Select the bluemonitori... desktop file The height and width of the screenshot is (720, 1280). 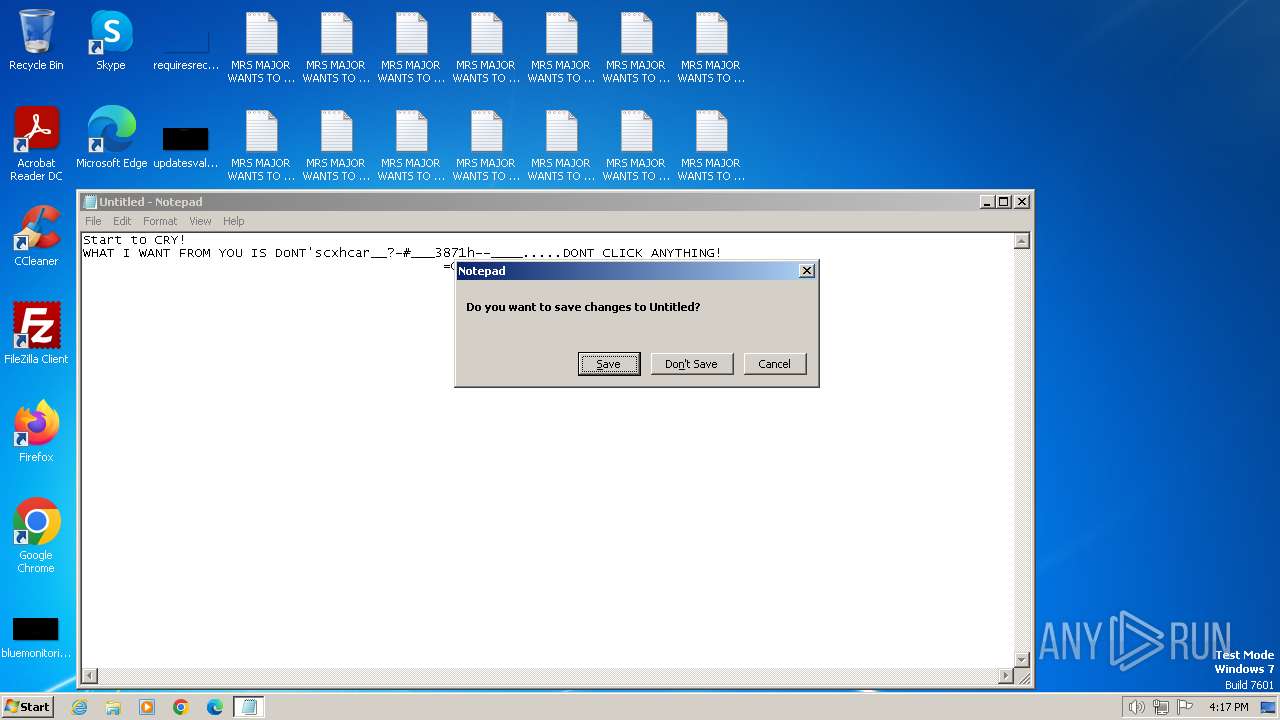pyautogui.click(x=36, y=638)
